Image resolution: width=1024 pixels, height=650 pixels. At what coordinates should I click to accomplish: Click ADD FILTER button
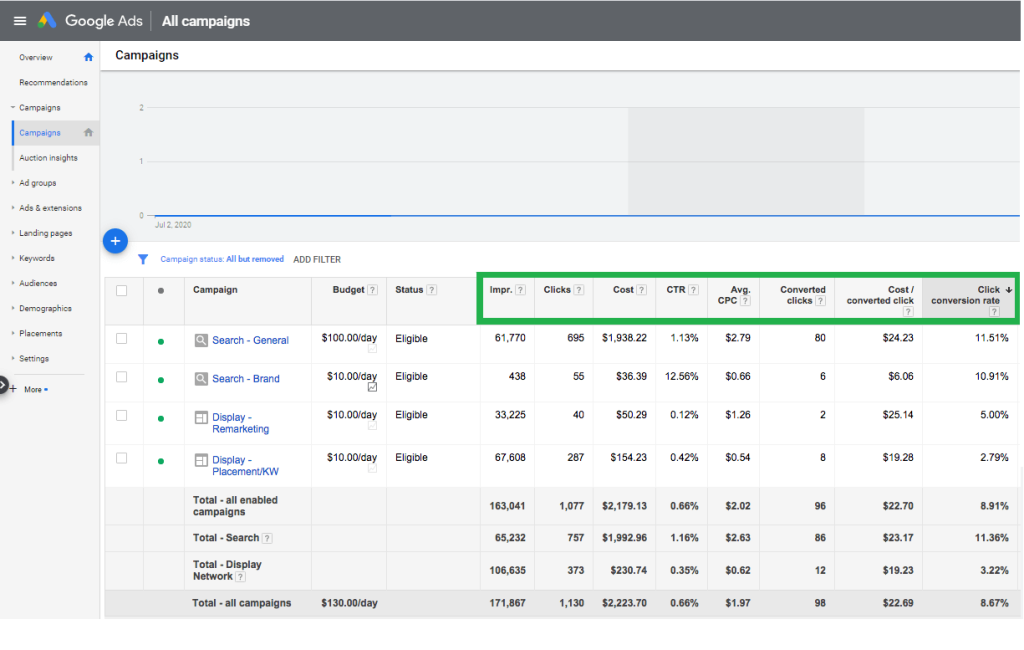[317, 259]
